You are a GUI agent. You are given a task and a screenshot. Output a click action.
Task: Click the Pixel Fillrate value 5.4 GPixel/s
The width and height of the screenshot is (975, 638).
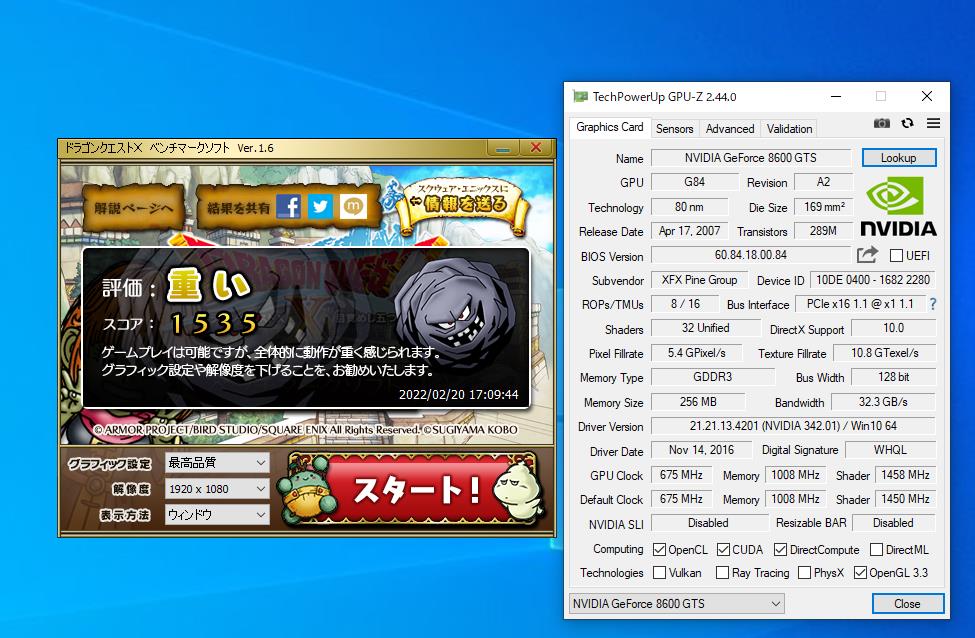pyautogui.click(x=696, y=353)
